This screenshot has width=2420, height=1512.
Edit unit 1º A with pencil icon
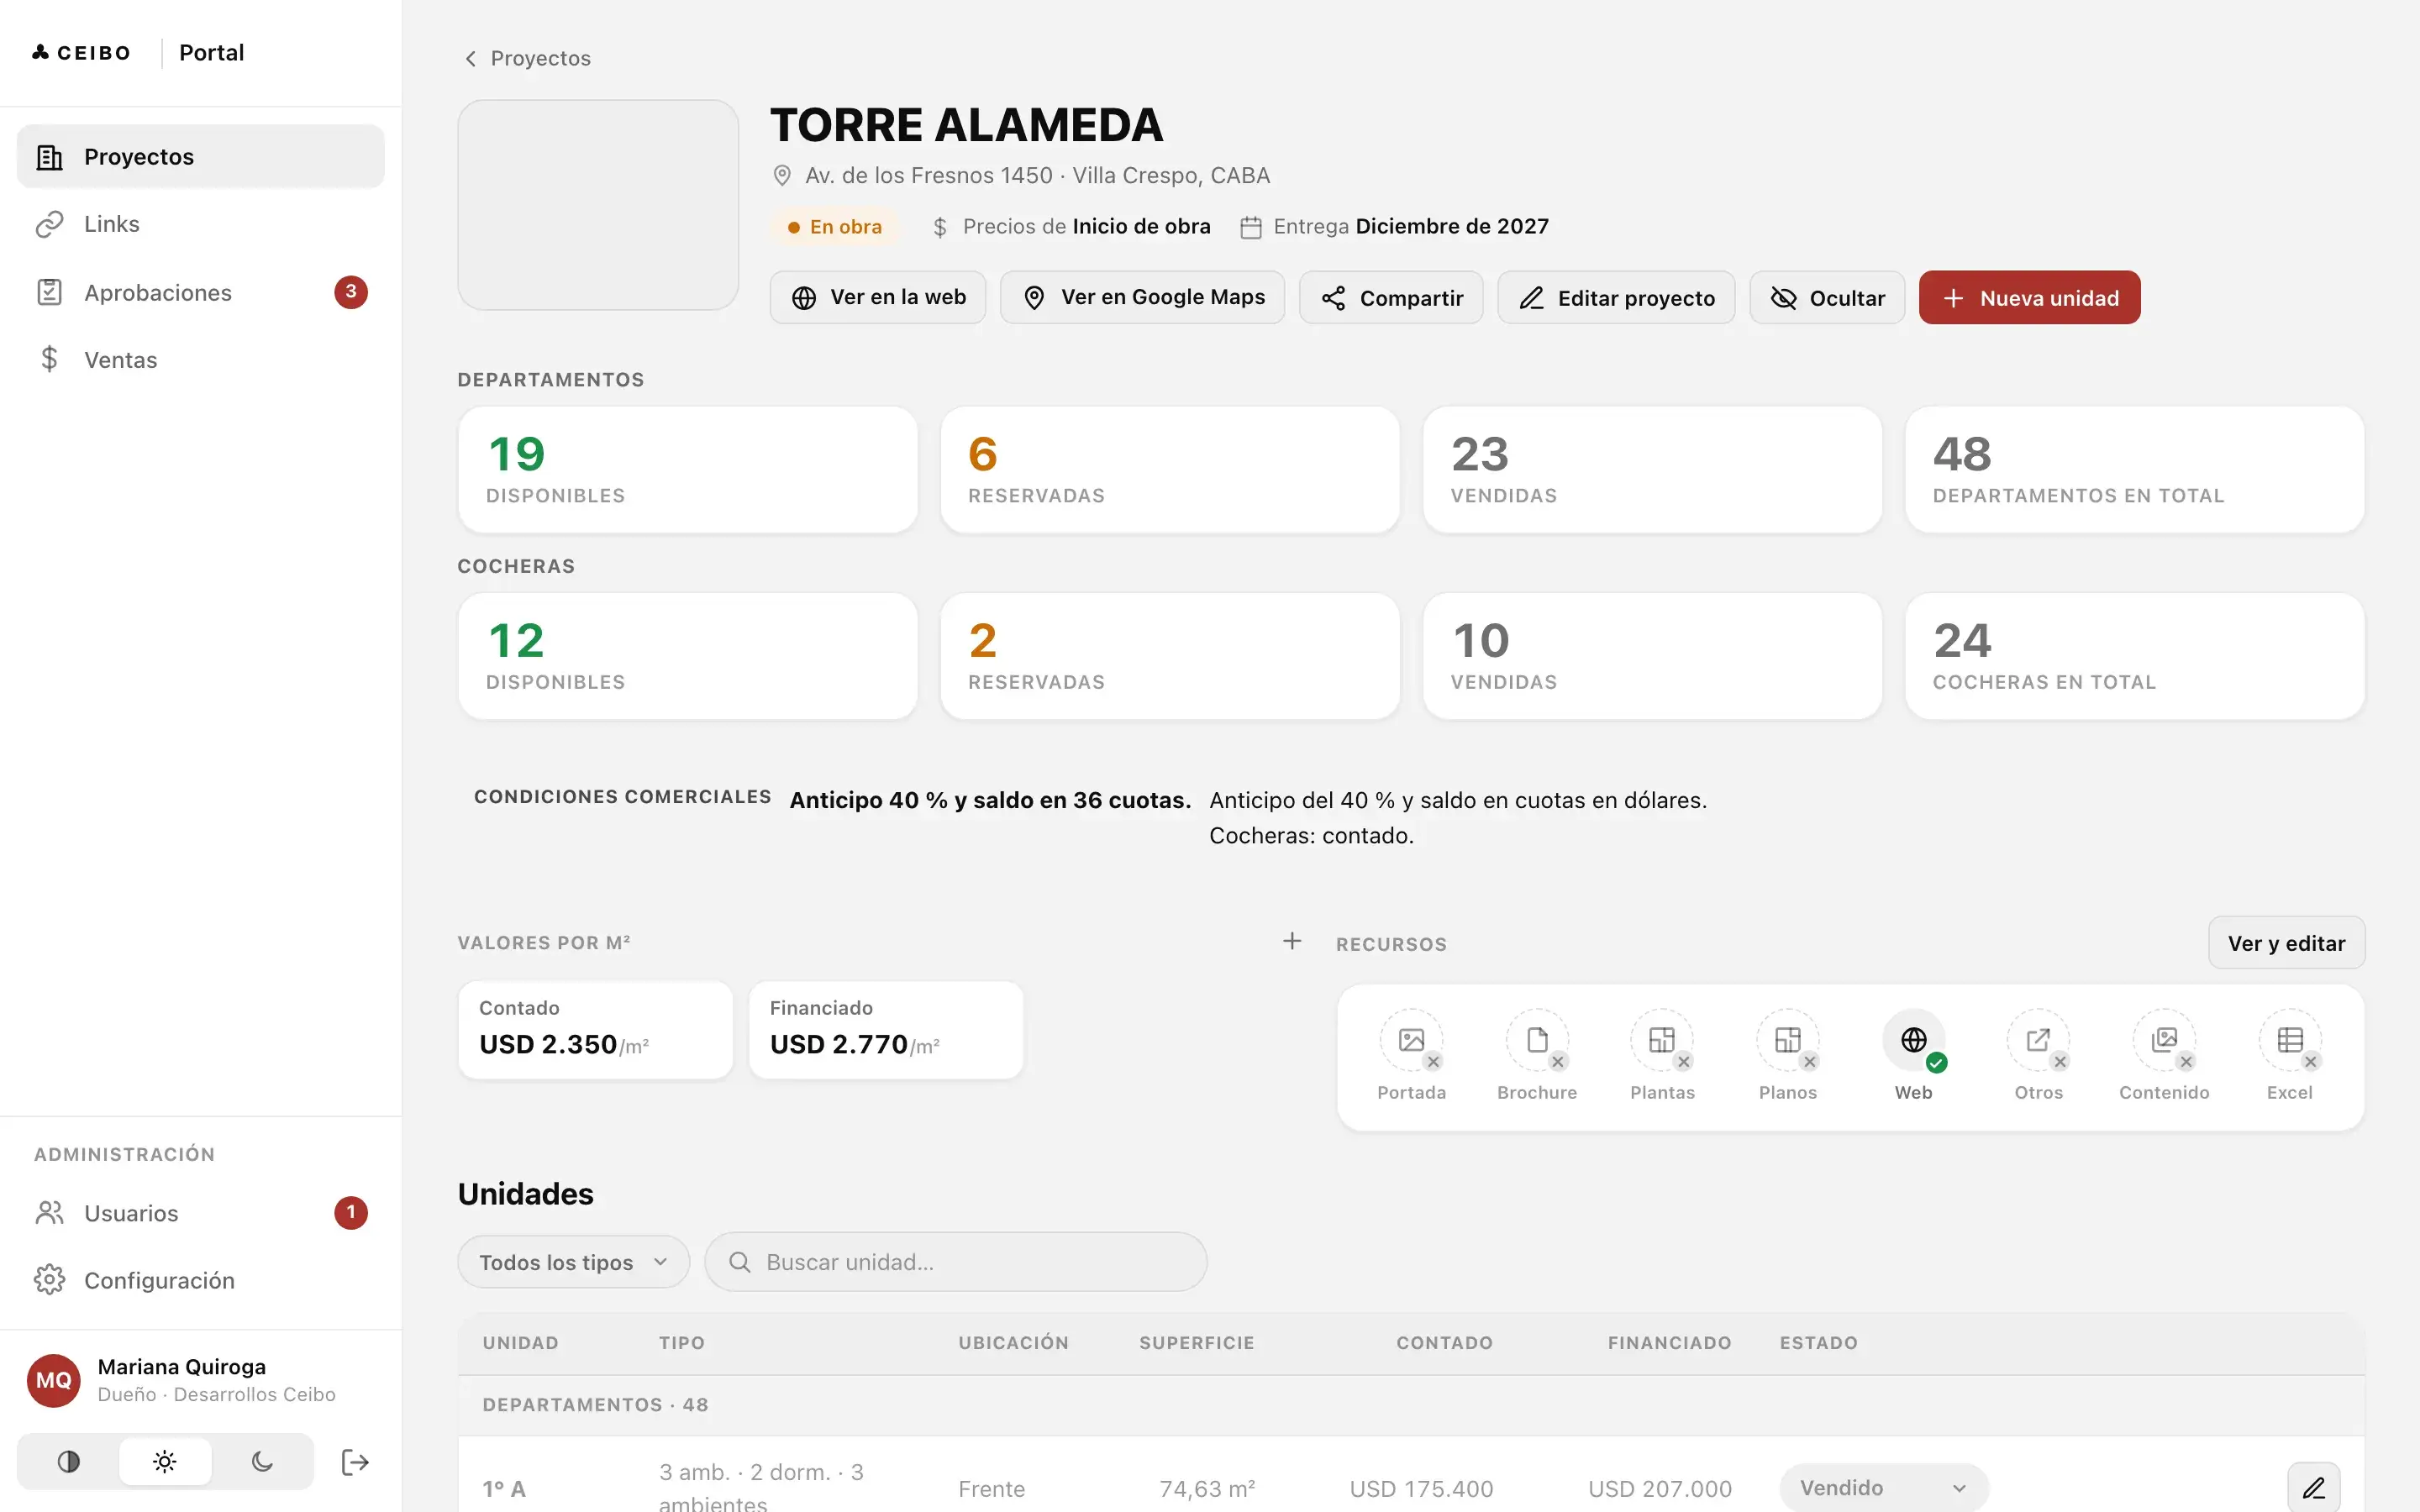point(2313,1488)
